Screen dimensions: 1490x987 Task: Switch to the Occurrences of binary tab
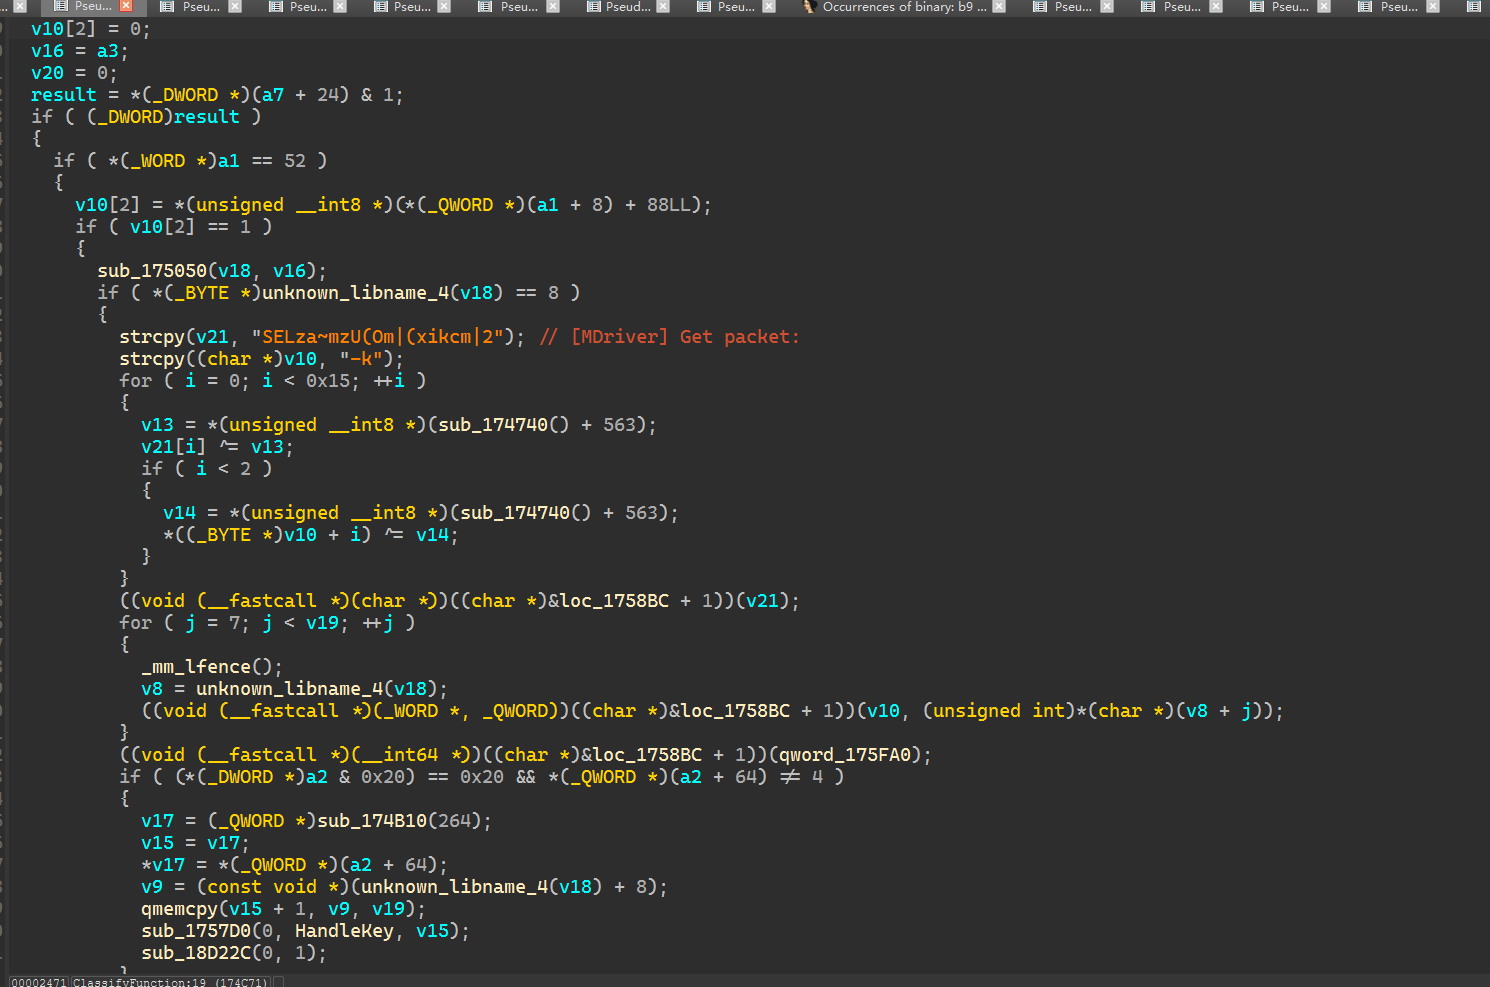(x=903, y=6)
